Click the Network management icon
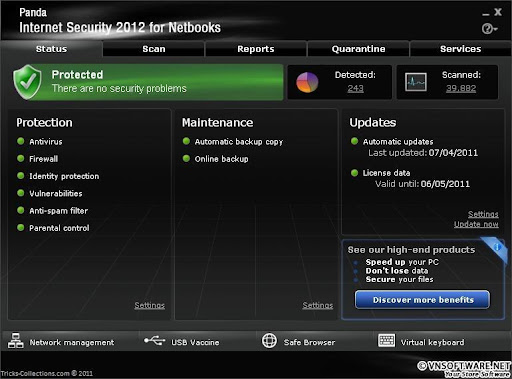 click(16, 341)
